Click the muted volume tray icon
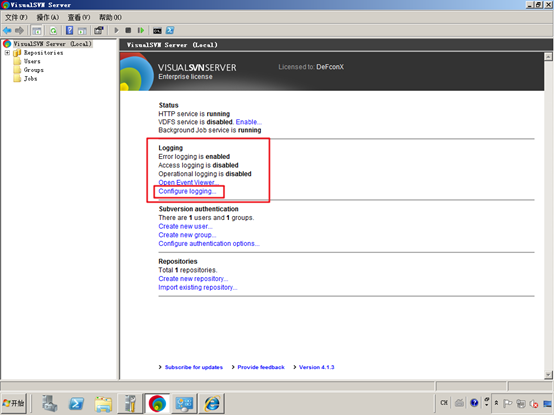Image resolution: width=554 pixels, height=415 pixels. click(x=534, y=403)
